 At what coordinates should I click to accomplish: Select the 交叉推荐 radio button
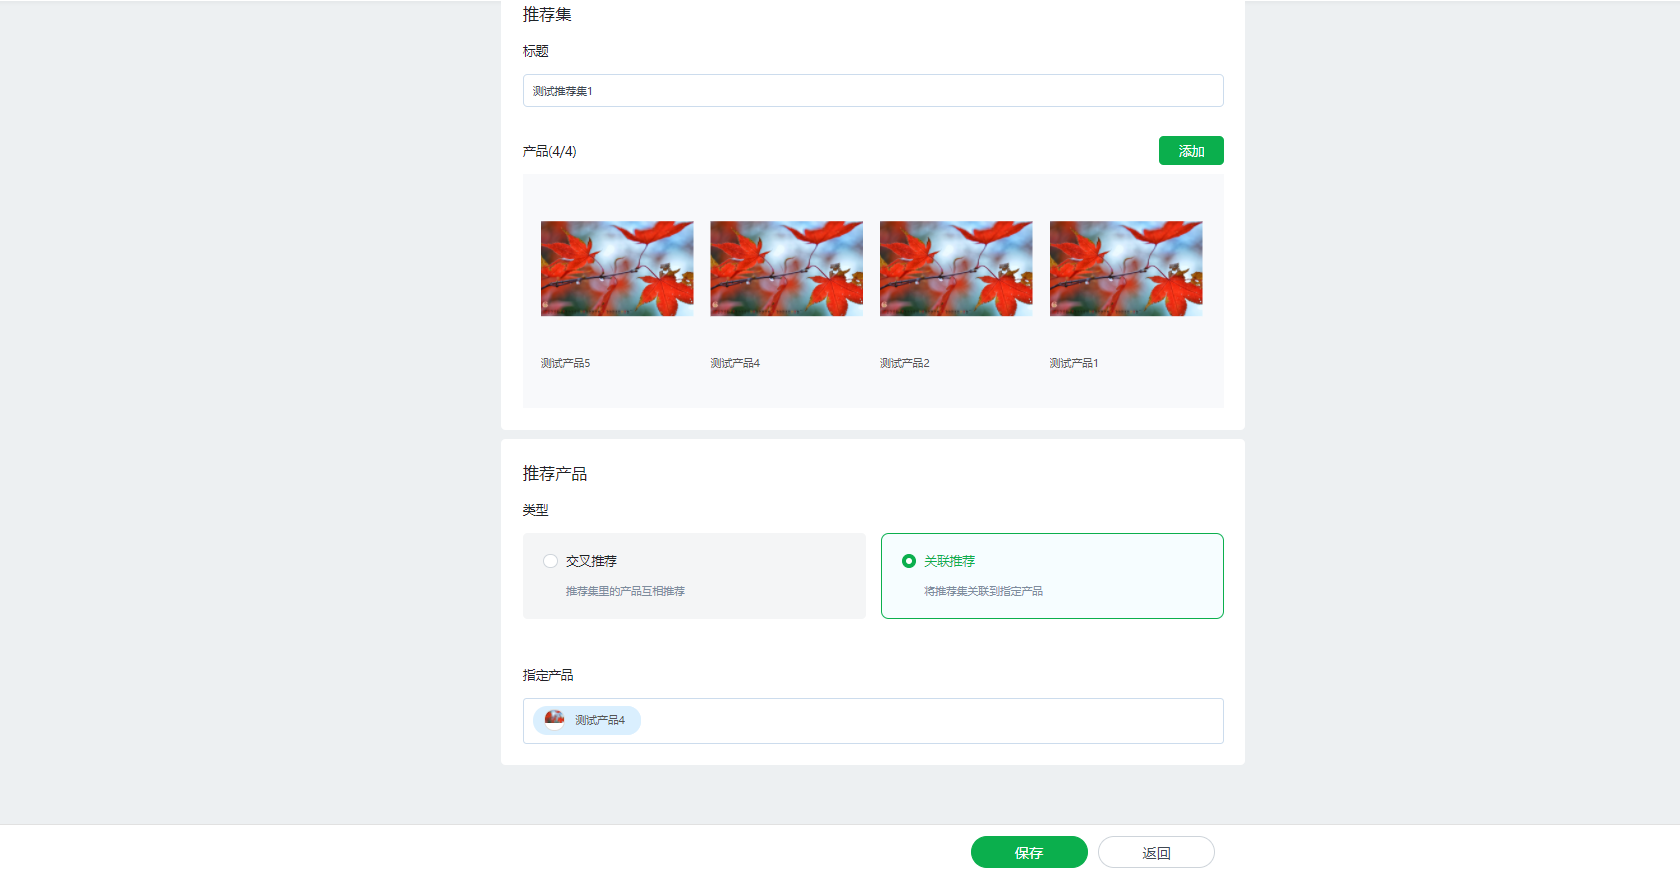tap(550, 561)
